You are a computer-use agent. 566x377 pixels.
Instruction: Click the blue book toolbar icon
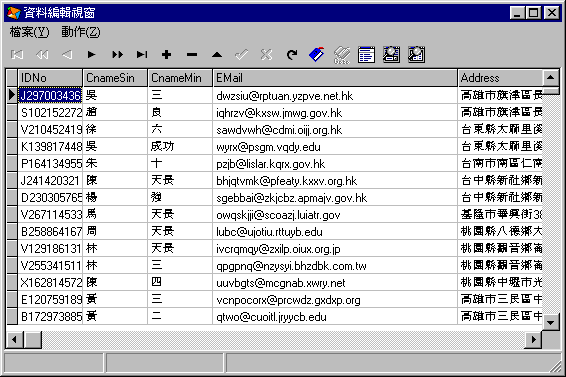pyautogui.click(x=317, y=55)
